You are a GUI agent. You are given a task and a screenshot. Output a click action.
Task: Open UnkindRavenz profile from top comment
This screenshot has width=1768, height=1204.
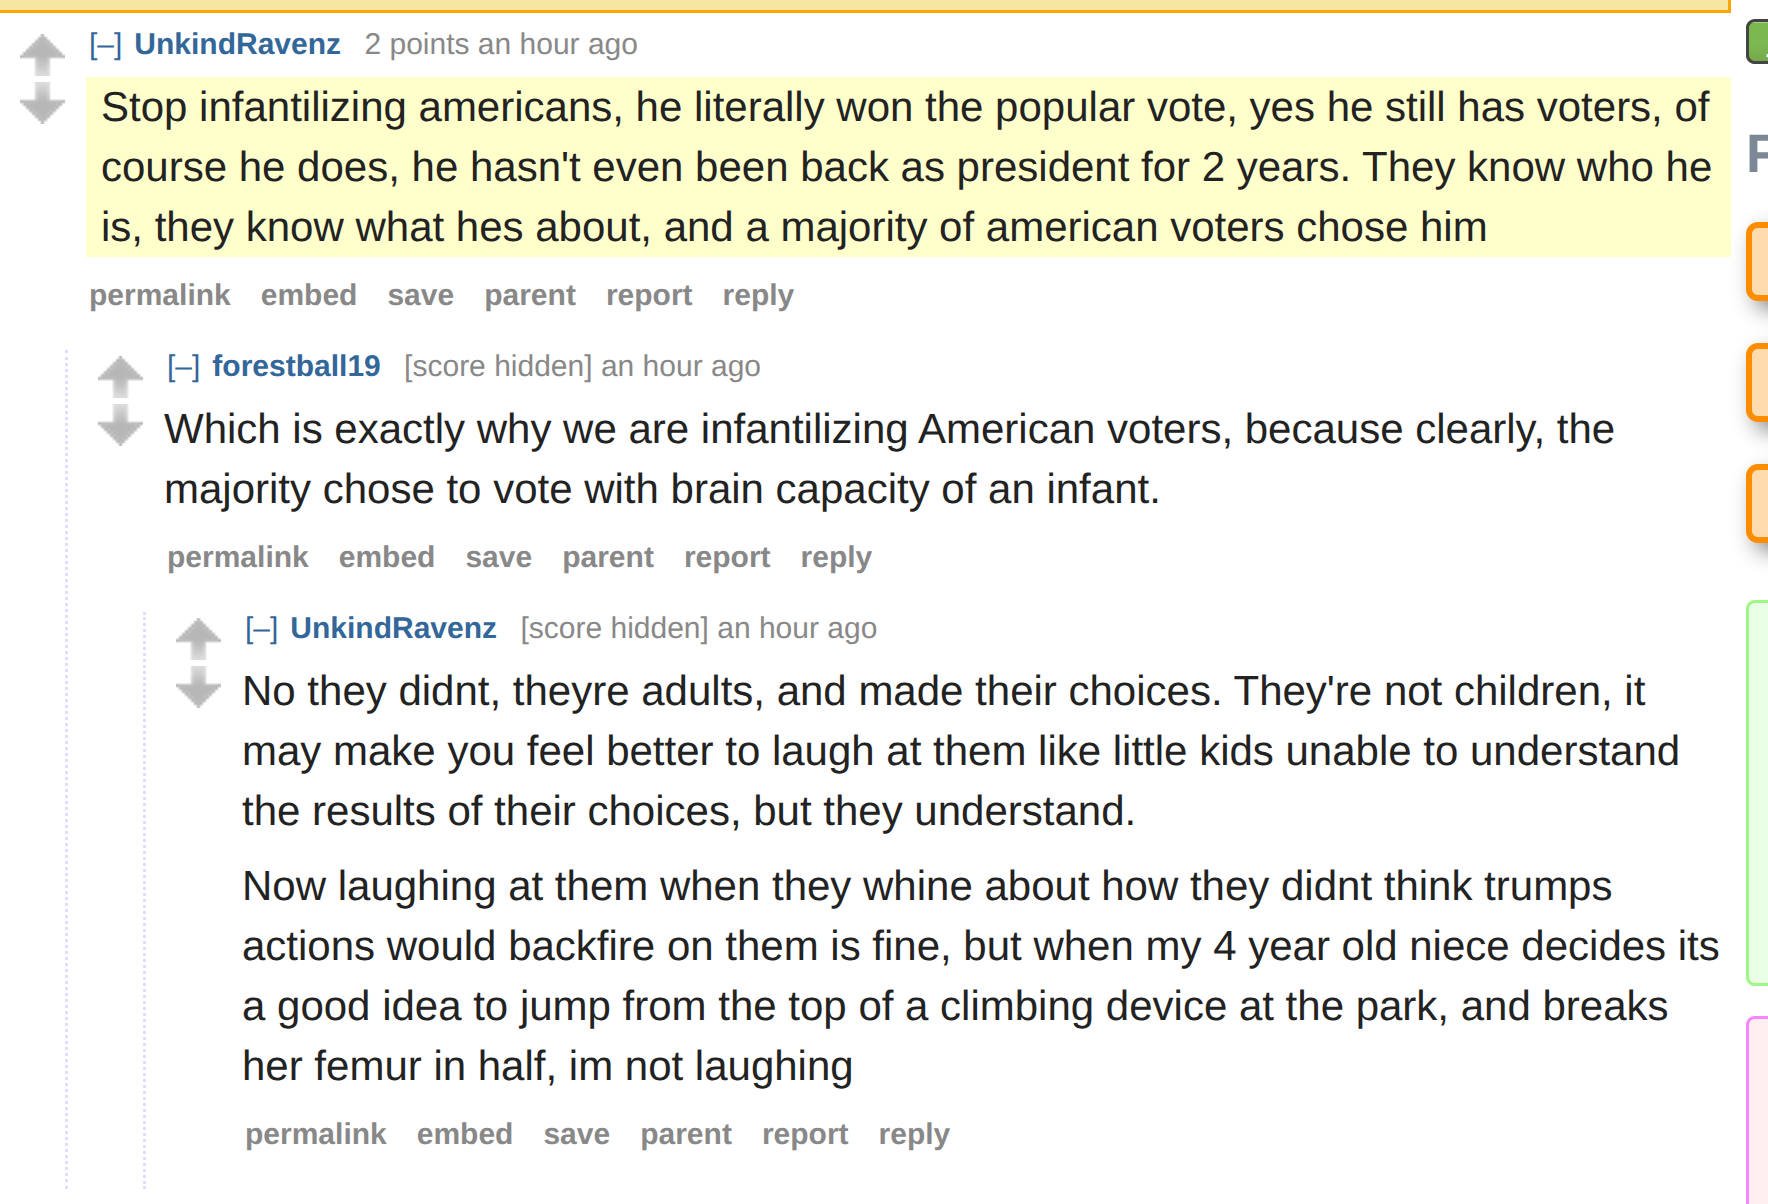tap(238, 44)
